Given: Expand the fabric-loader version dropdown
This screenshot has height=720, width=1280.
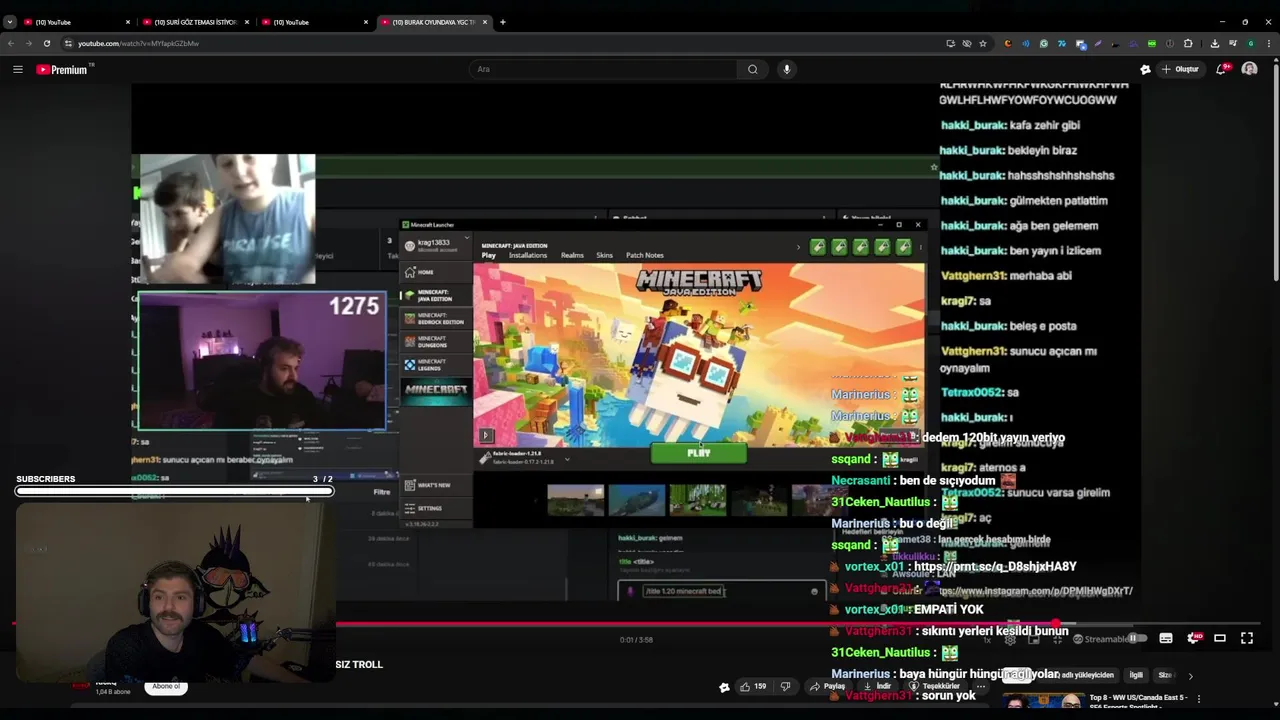Looking at the screenshot, I should [567, 459].
